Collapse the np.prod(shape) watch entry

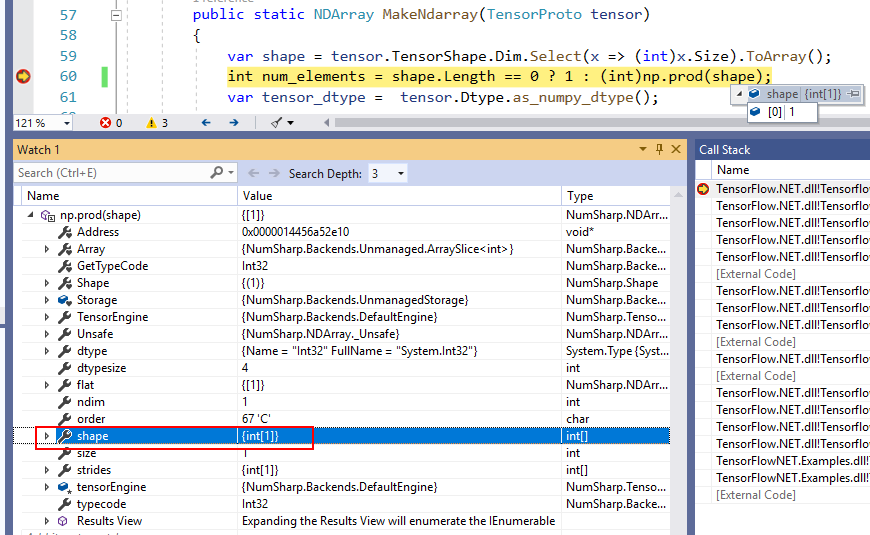31,215
